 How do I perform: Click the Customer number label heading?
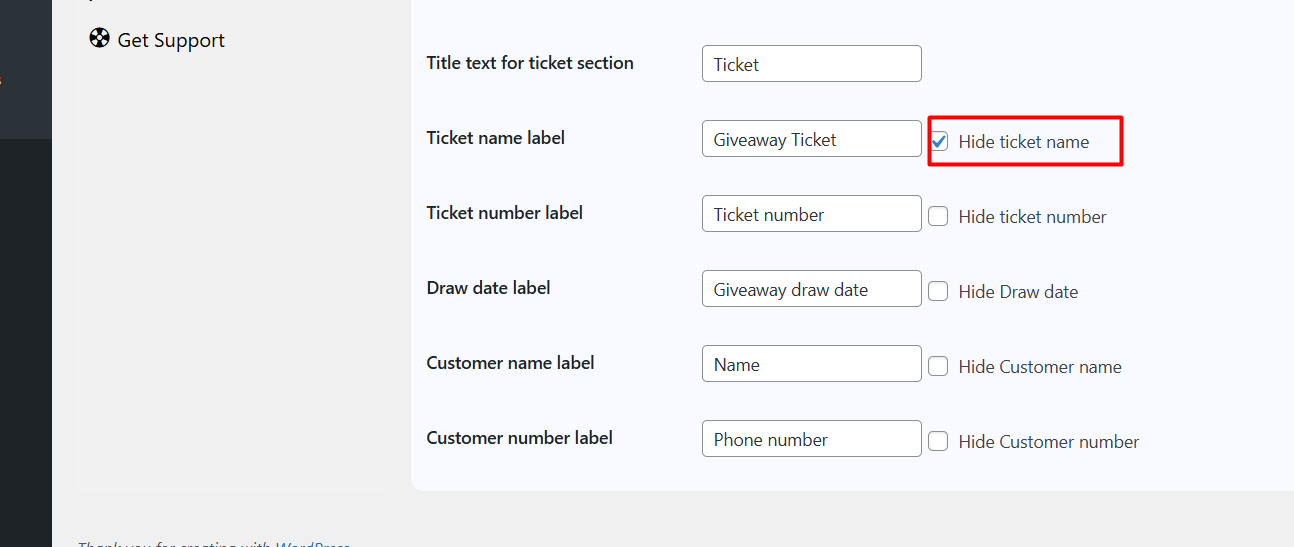click(519, 438)
